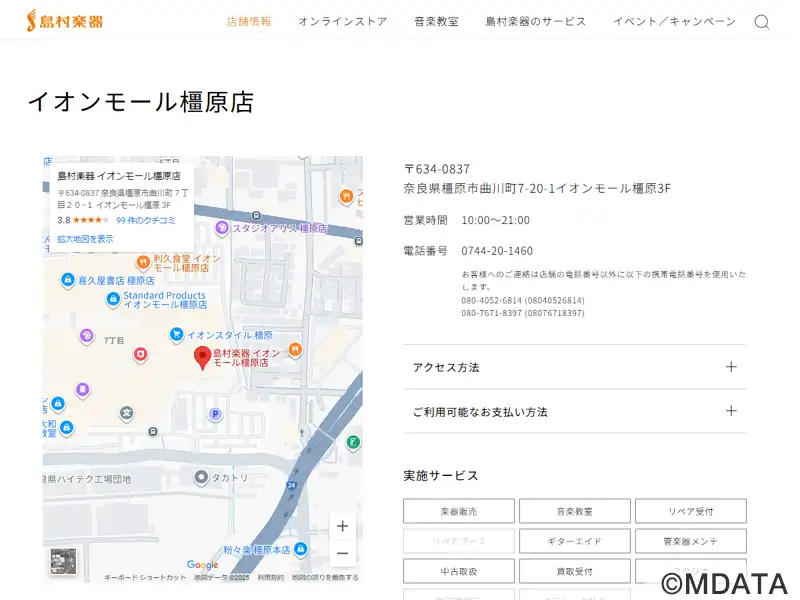Click the 中古取扱 service button
Image resolution: width=800 pixels, height=600 pixels.
point(459,571)
